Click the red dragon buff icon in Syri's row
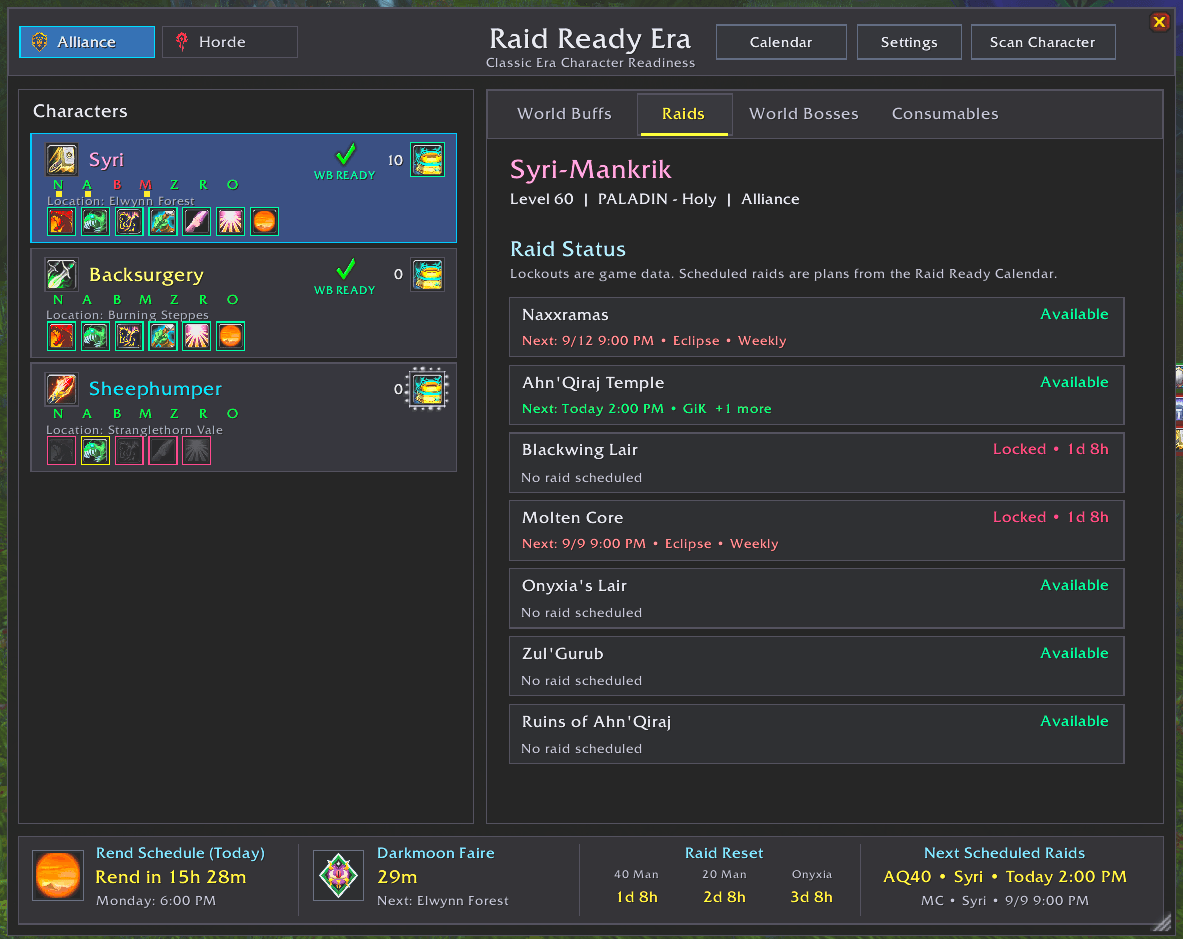Image resolution: width=1183 pixels, height=939 pixels. point(61,222)
